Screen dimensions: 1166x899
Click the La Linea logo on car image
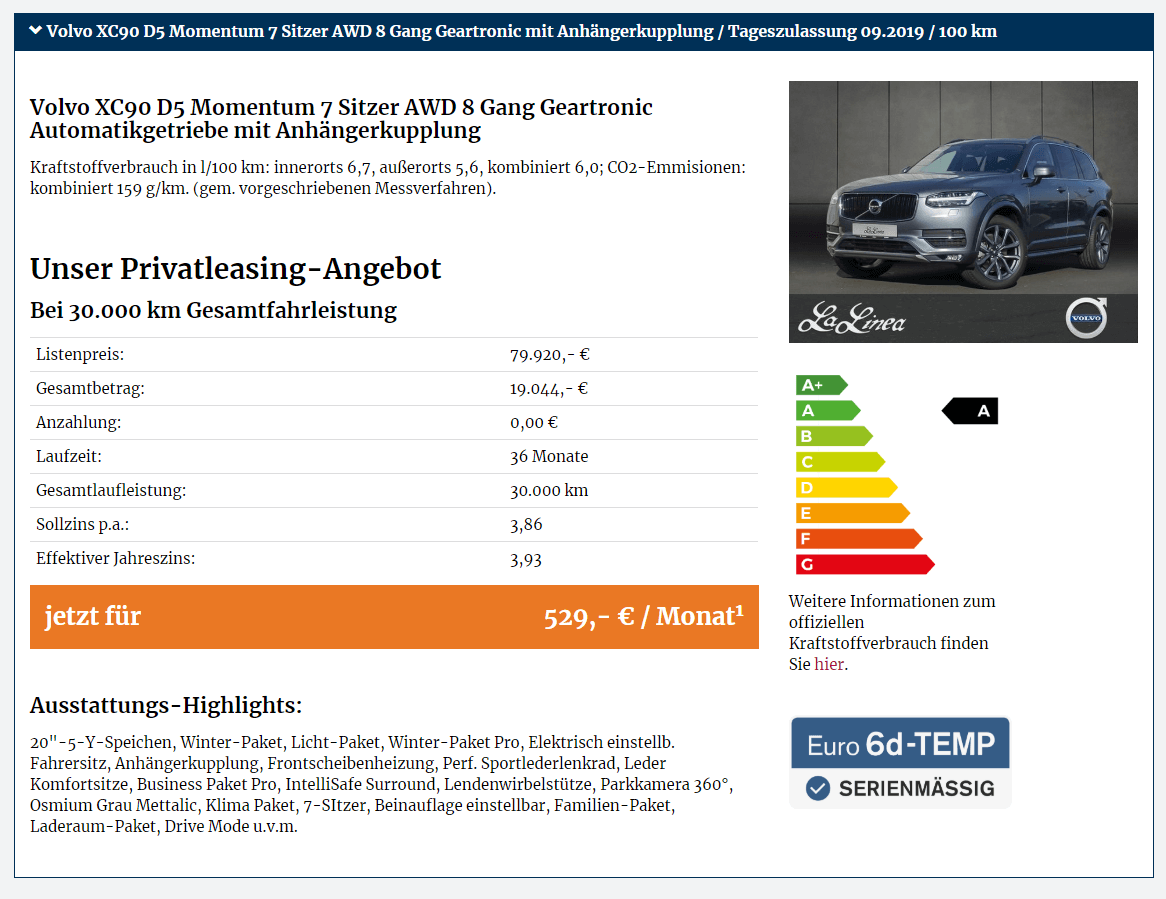click(851, 319)
